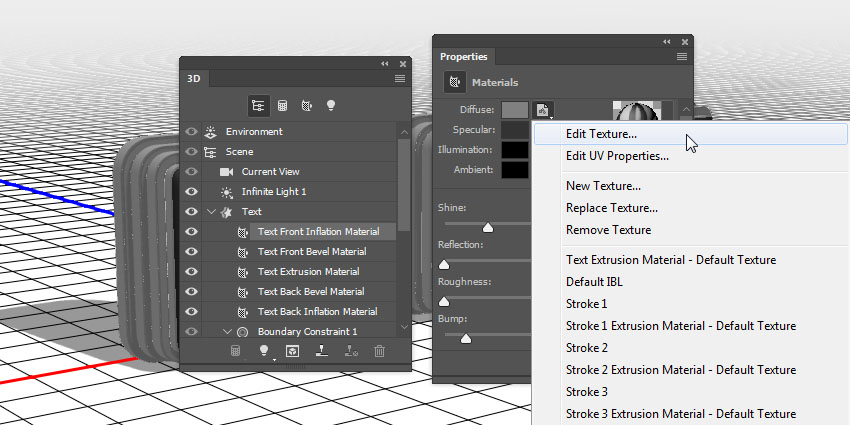Filter the 3D panel by whole scene
Screen dimensions: 850x425
(x=259, y=106)
